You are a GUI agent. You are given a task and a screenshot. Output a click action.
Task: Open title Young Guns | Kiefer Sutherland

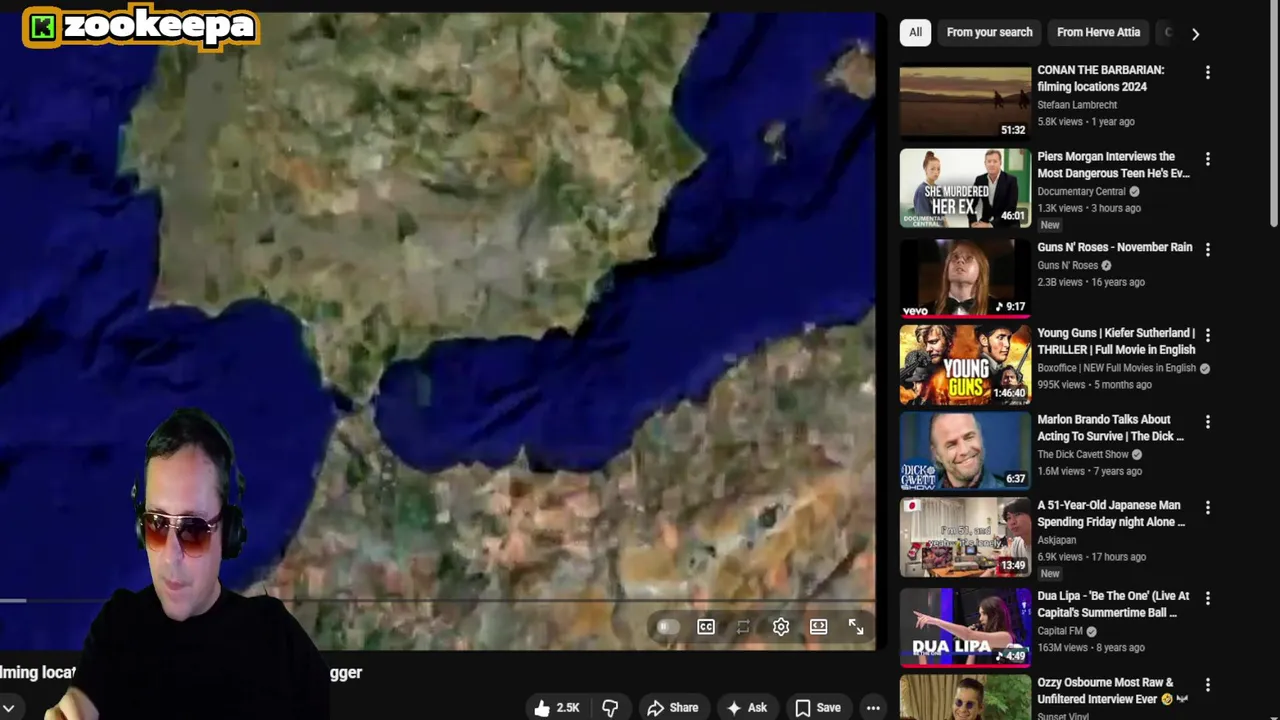[x=1116, y=341]
